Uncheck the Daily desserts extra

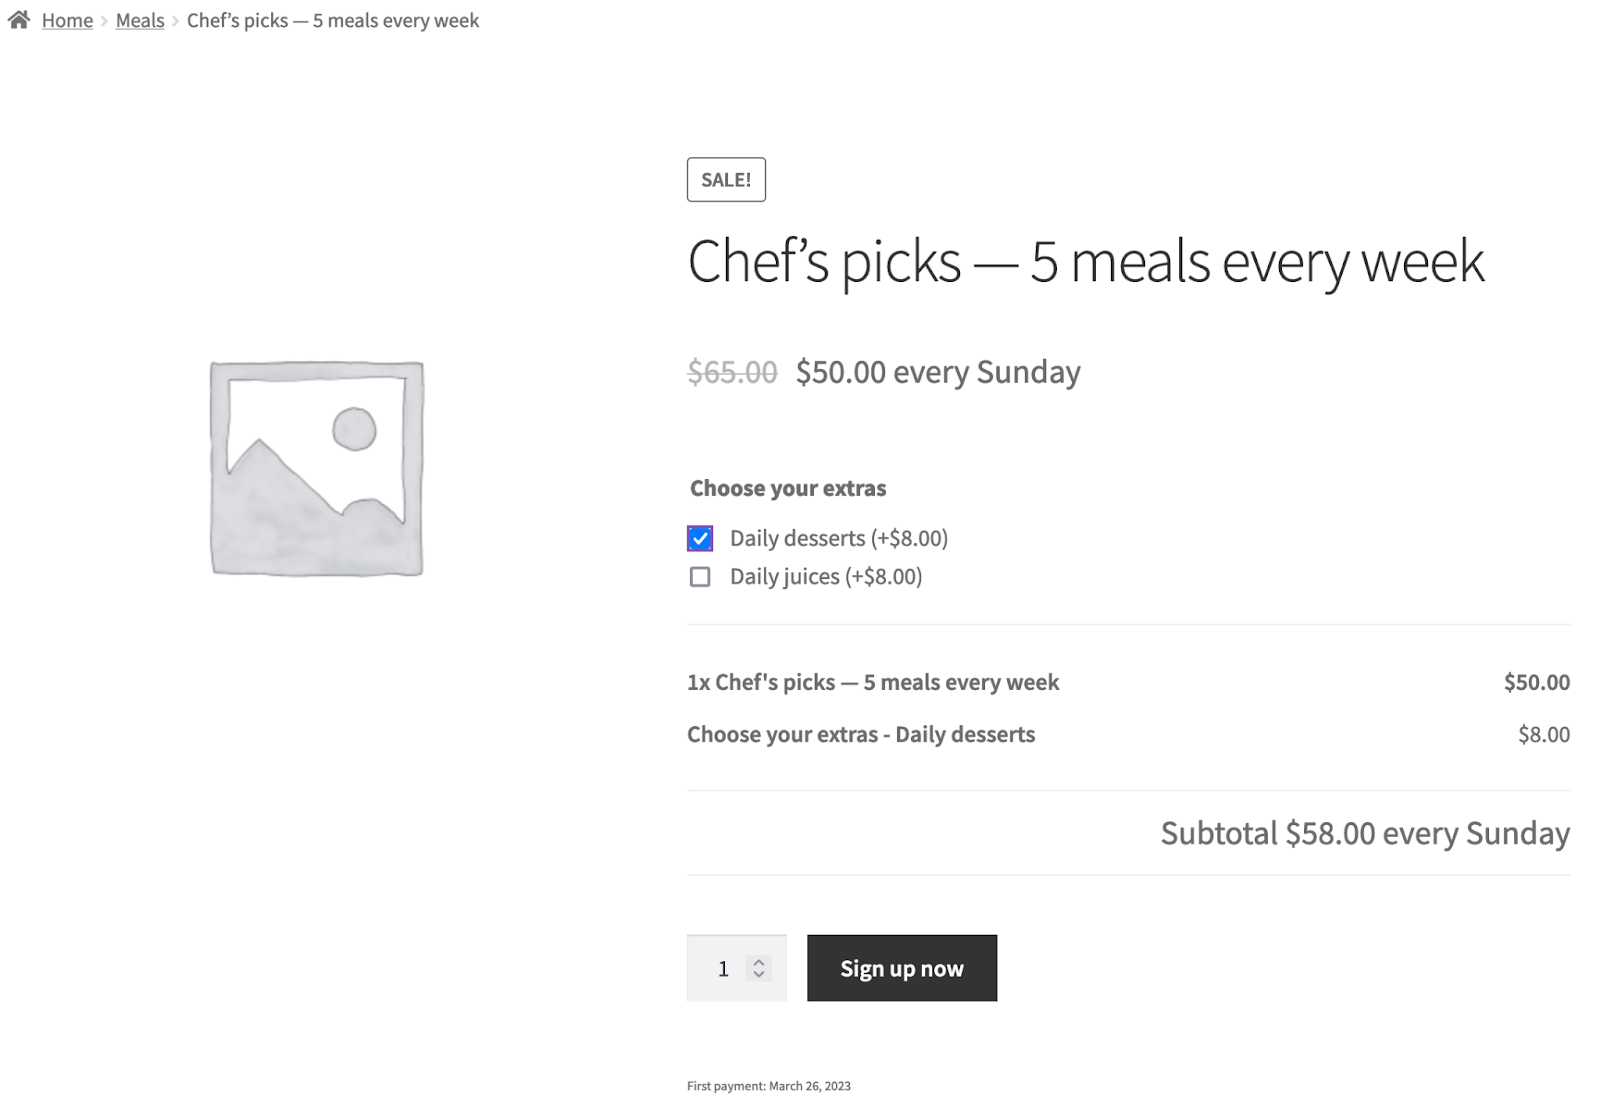(699, 538)
